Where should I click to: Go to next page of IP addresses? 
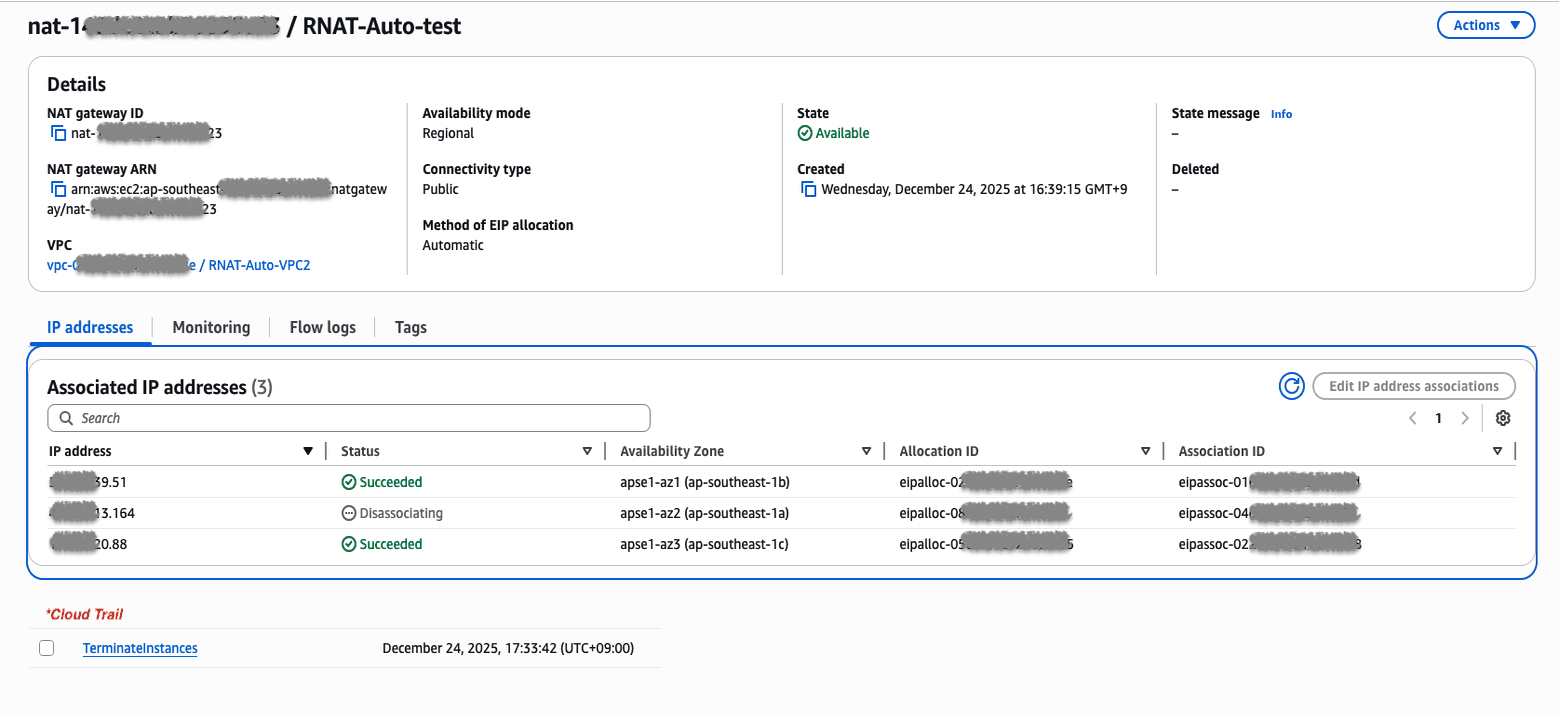pos(1465,418)
